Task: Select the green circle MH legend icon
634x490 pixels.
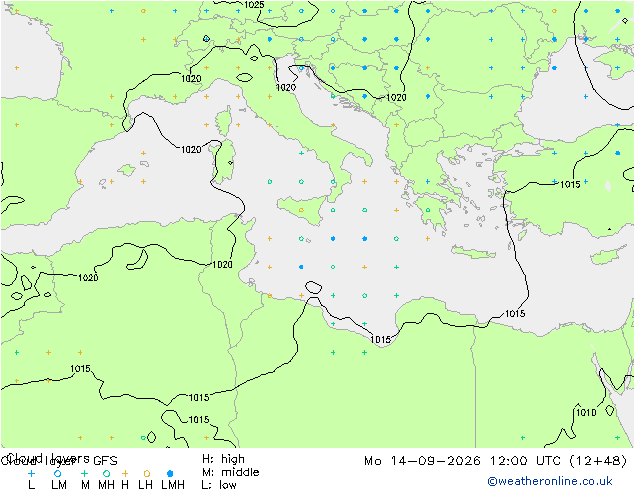Action: 106,473
